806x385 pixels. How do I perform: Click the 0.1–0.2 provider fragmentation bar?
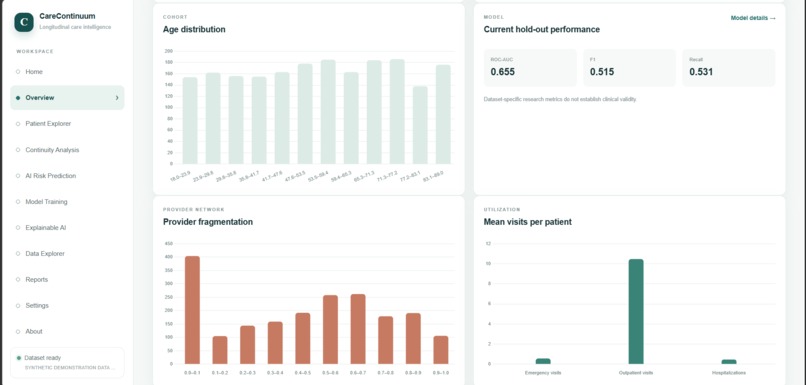point(220,350)
